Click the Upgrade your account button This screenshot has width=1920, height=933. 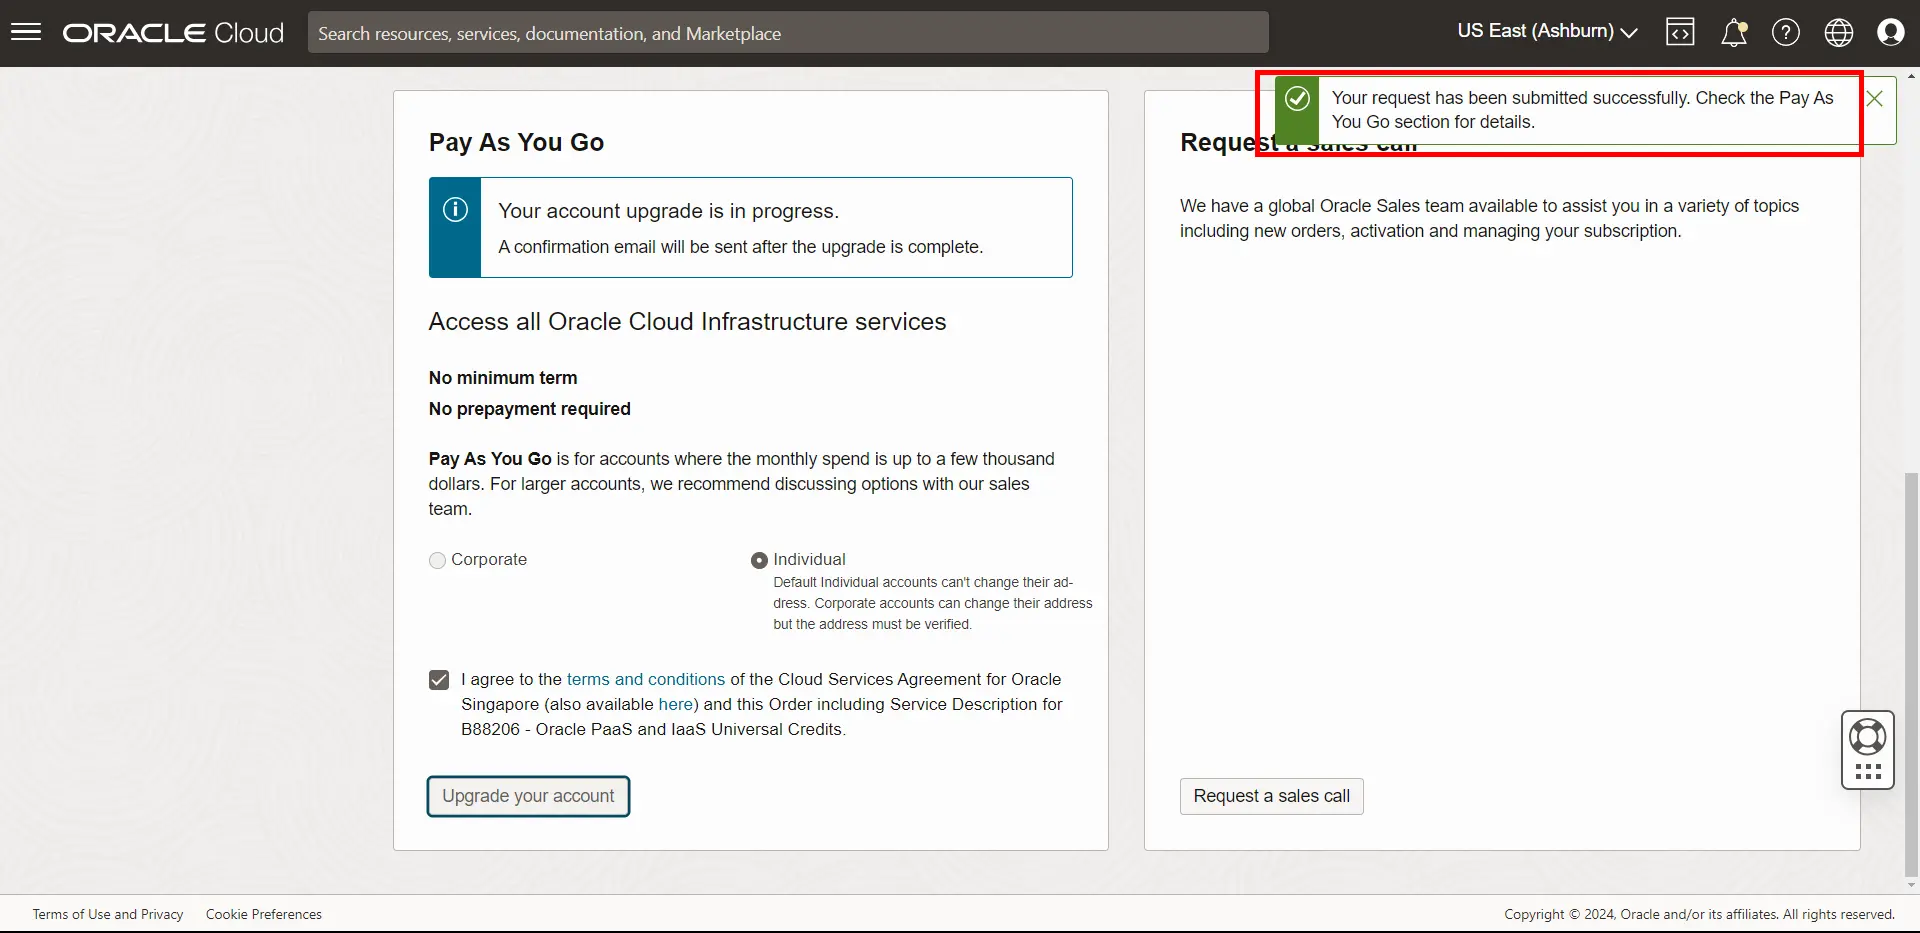tap(528, 796)
